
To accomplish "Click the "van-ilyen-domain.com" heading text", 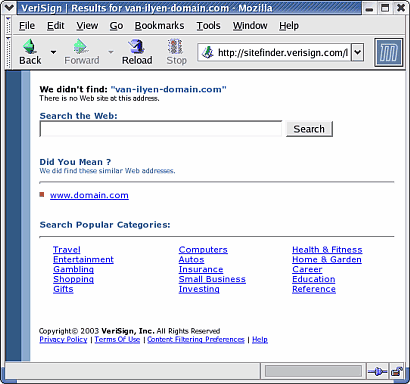I will pos(168,89).
